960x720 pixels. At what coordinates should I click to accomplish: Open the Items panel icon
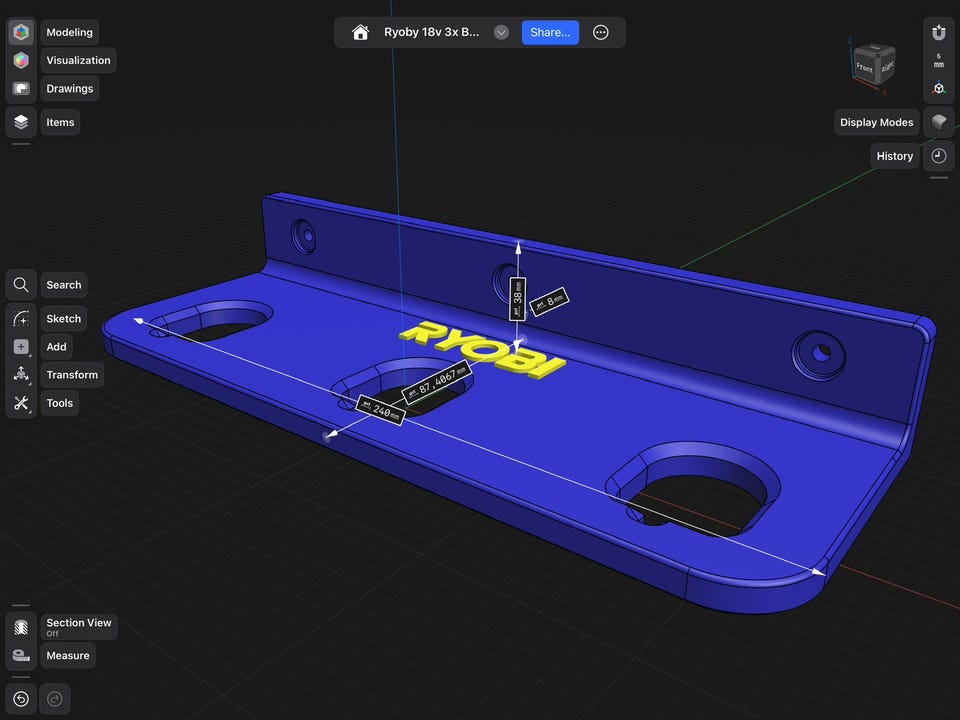[21, 122]
